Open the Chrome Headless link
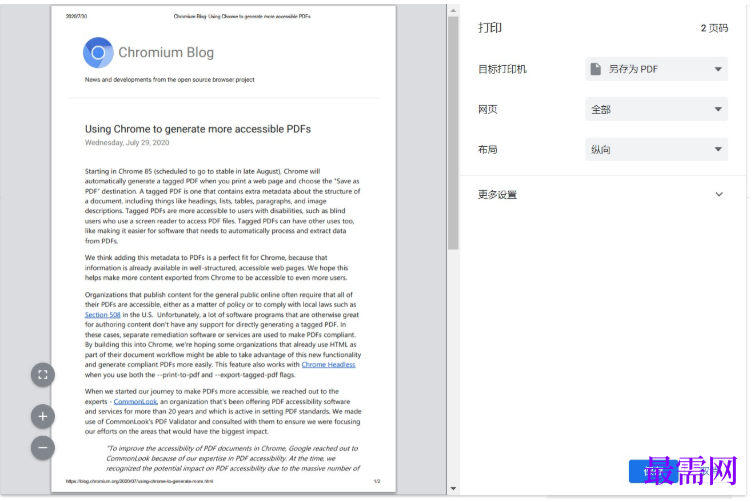The height and width of the screenshot is (502, 756). click(x=328, y=365)
